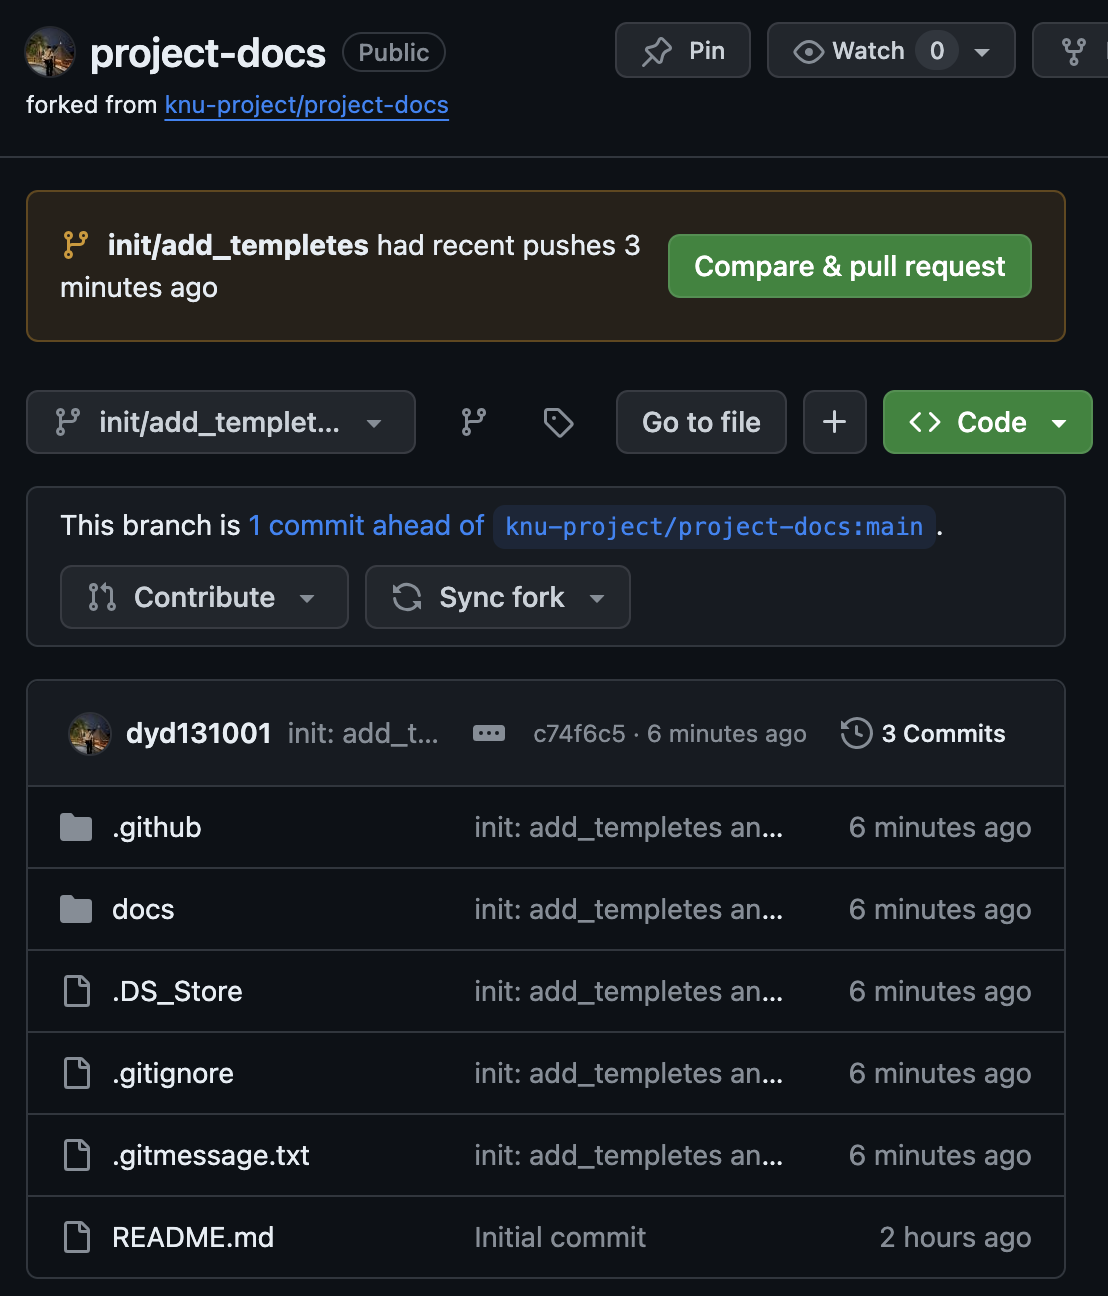Viewport: 1108px width, 1296px height.
Task: Open commit hash c74f6c5
Action: [579, 733]
